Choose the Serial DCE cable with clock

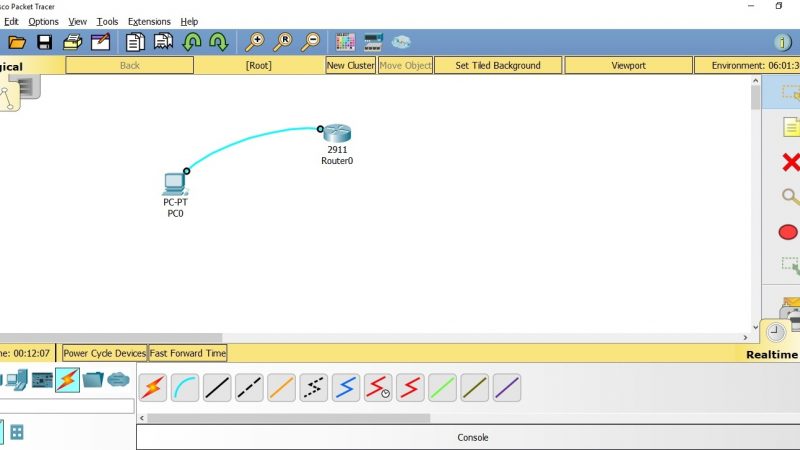point(378,388)
